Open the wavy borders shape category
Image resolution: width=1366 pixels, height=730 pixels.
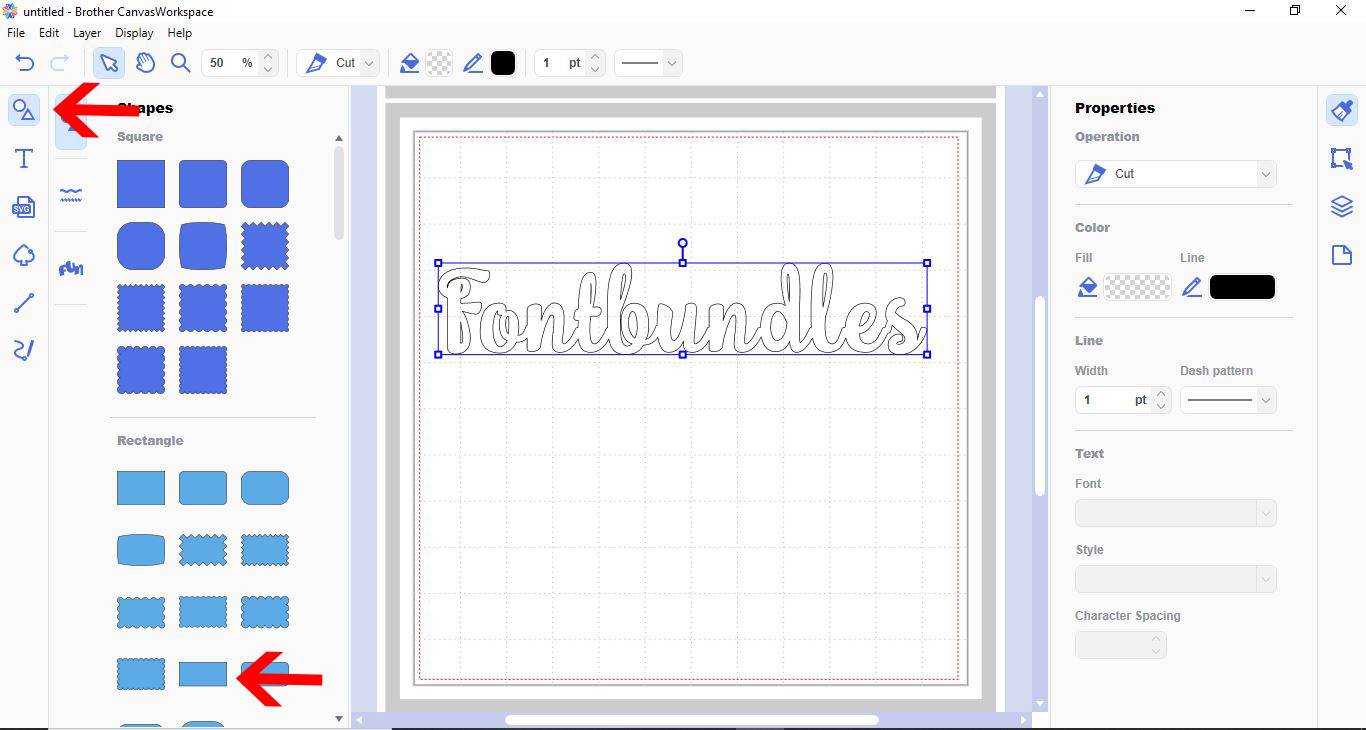[70, 195]
